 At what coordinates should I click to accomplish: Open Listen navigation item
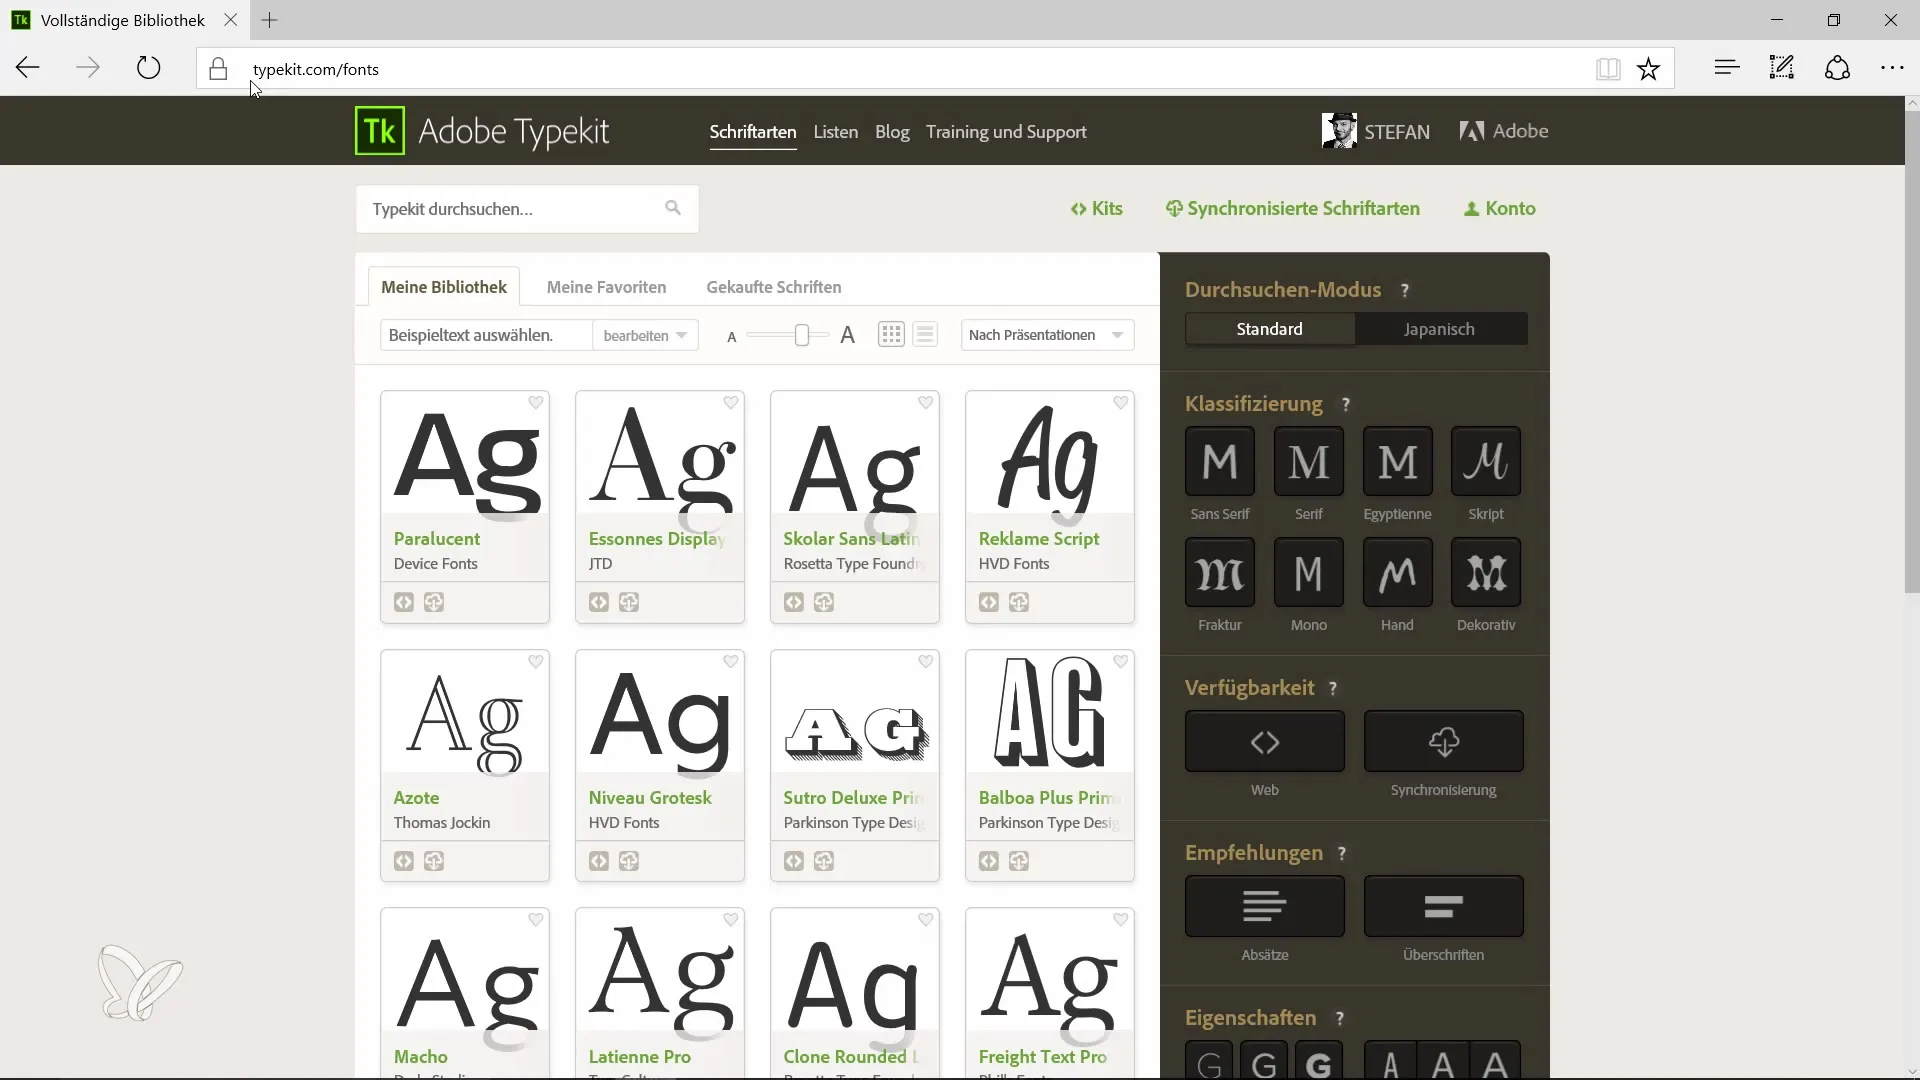click(836, 132)
